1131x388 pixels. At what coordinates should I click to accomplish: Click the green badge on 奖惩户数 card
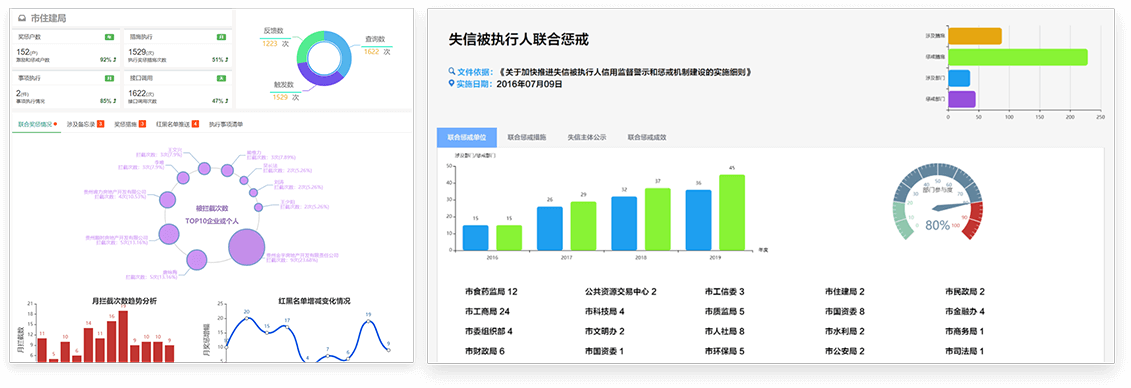(x=109, y=36)
